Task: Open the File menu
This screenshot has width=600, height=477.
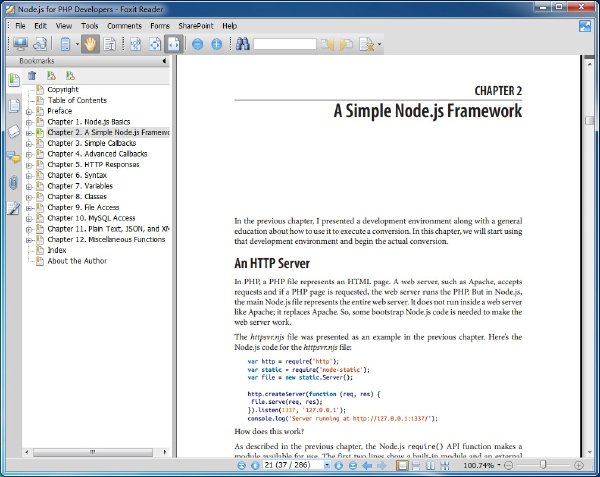Action: (20, 26)
